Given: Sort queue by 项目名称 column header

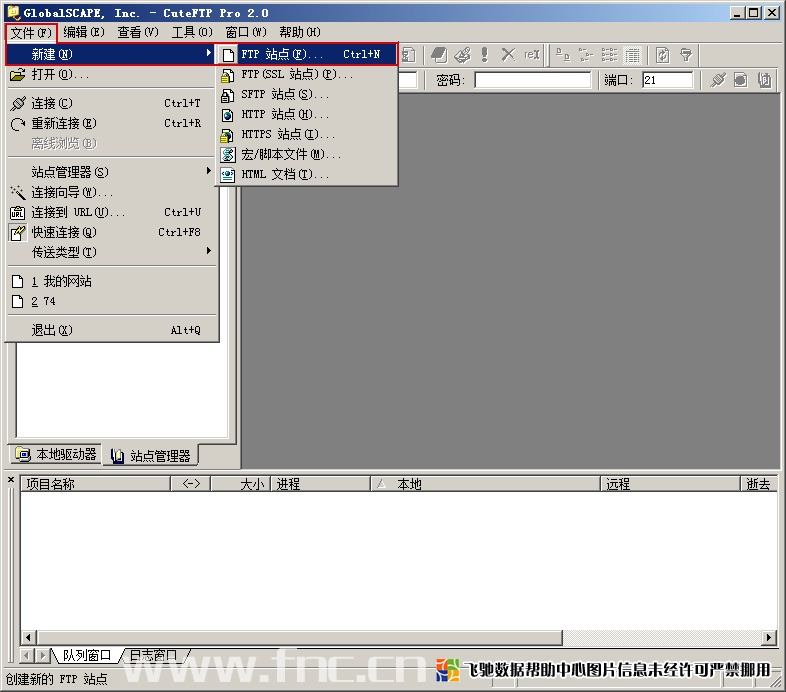Looking at the screenshot, I should [95, 484].
